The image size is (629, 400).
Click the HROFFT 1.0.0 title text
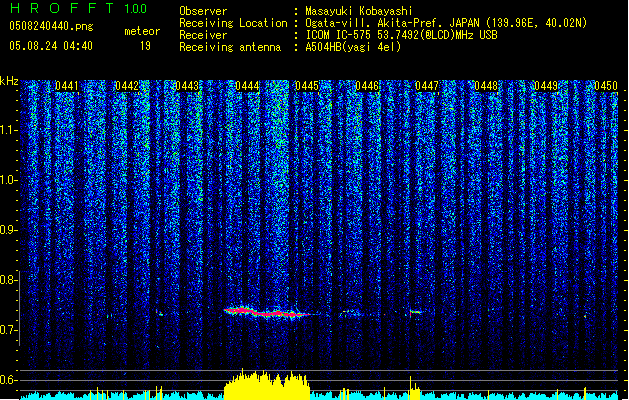(x=78, y=8)
